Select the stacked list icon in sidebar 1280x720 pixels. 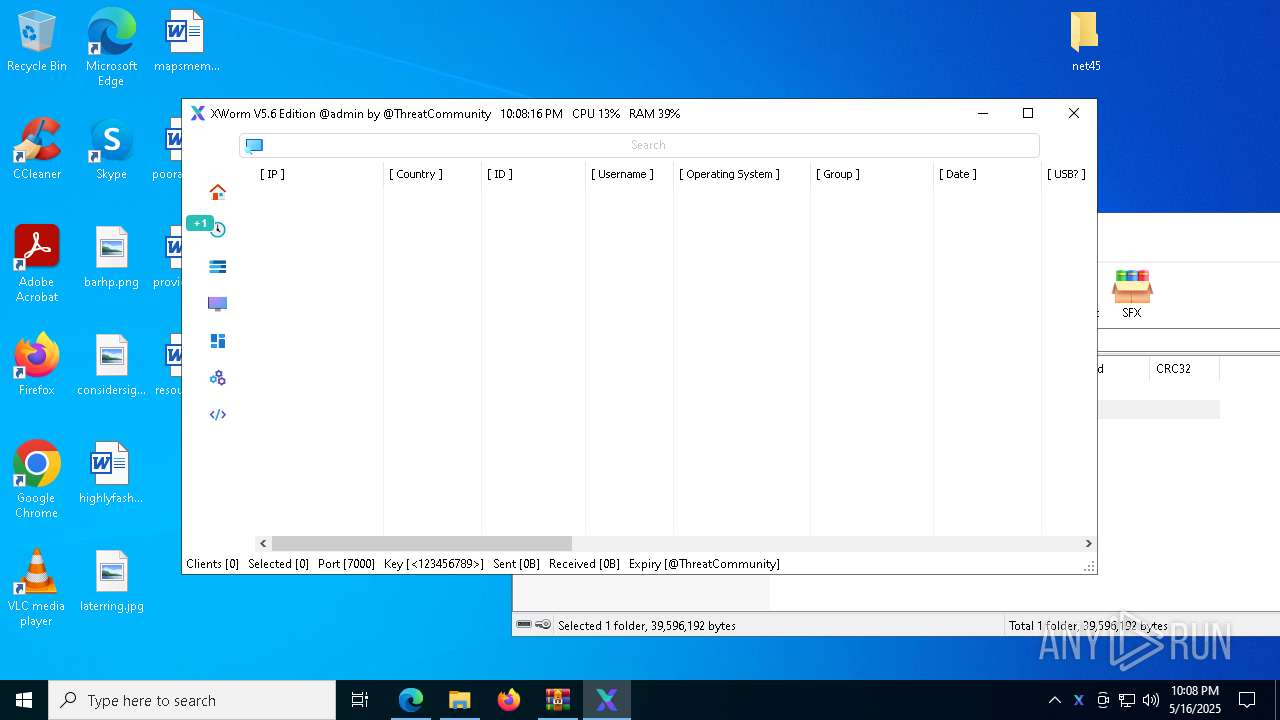[217, 267]
